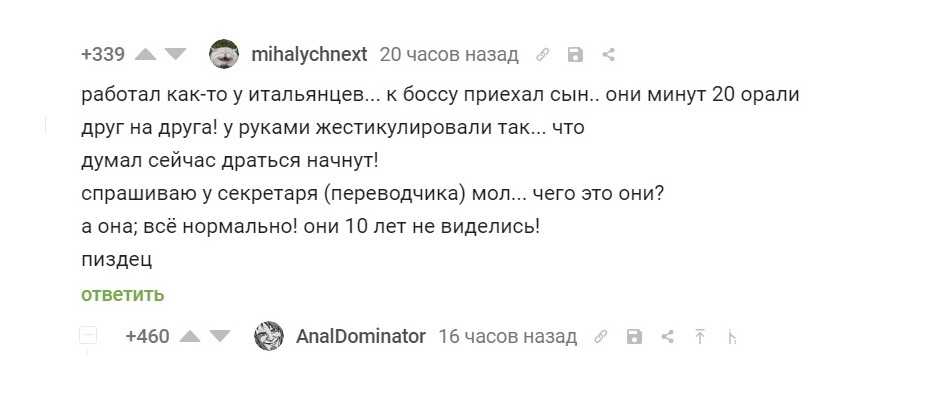Open AnalDominator user profile
This screenshot has width=933, height=408.
(x=361, y=336)
